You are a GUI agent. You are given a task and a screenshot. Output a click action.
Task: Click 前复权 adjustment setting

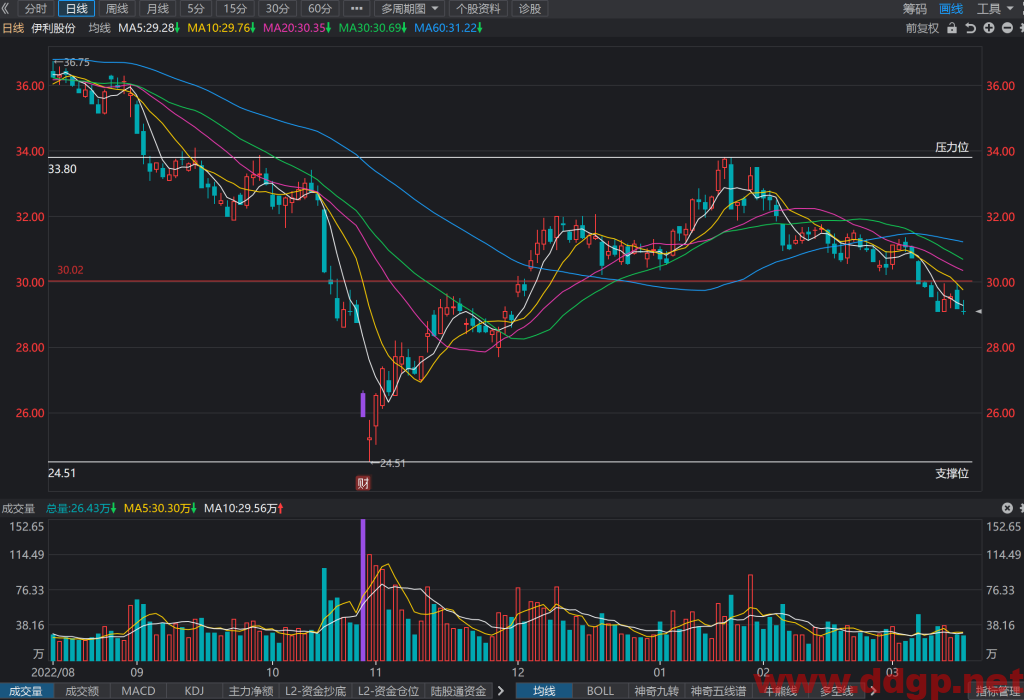(x=922, y=28)
